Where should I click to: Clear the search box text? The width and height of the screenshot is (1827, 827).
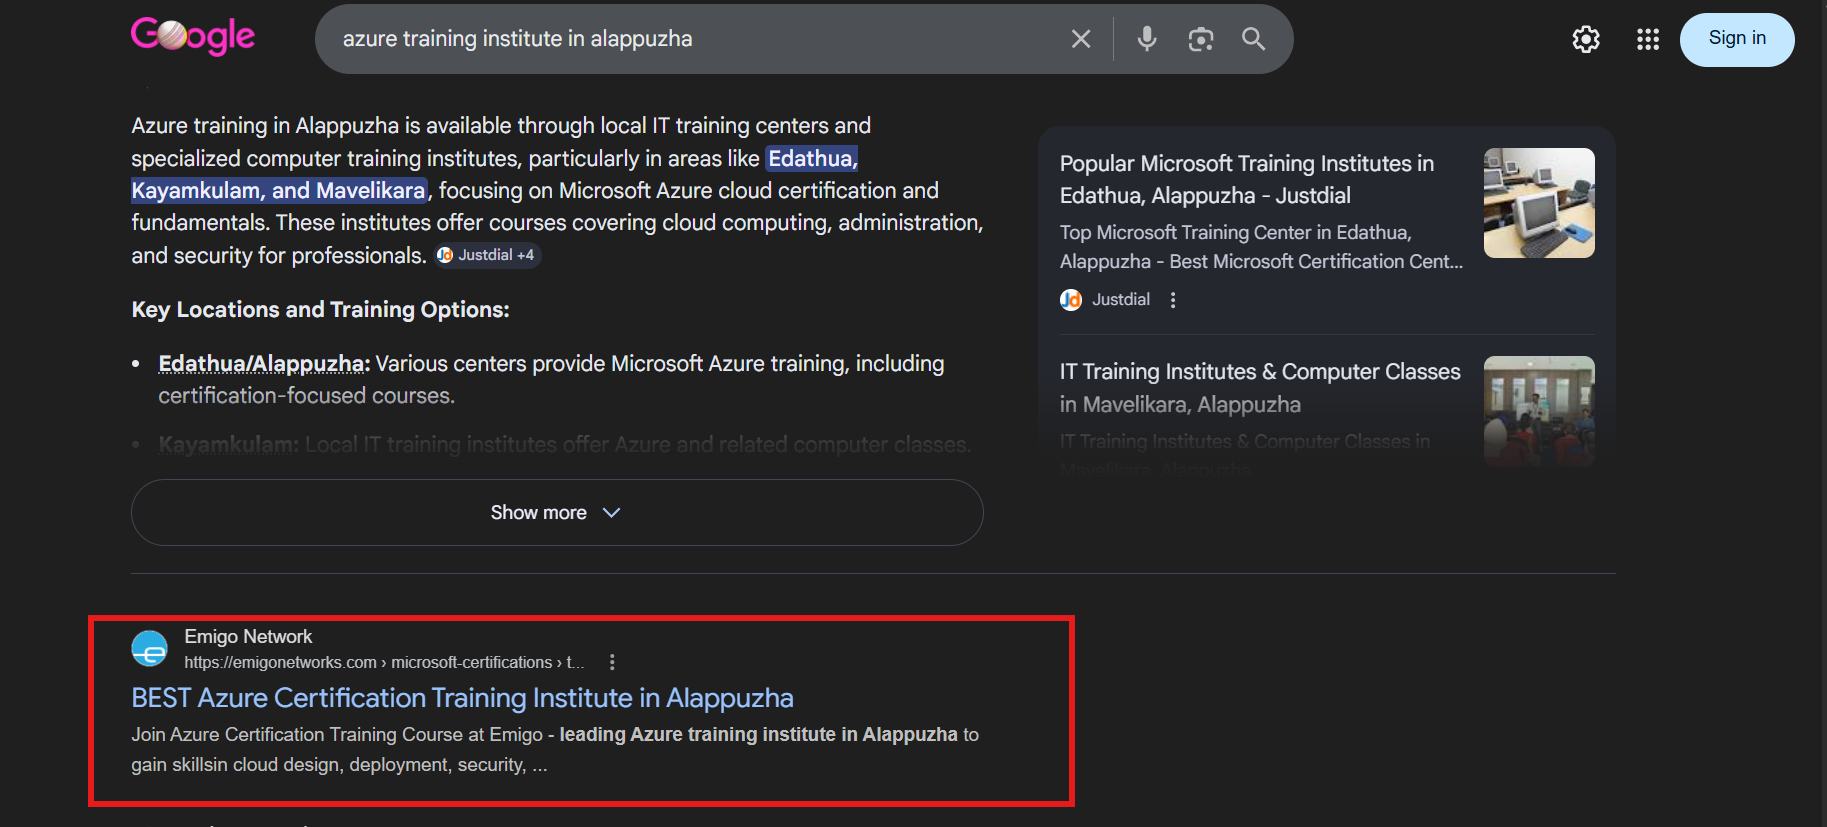[x=1080, y=39]
